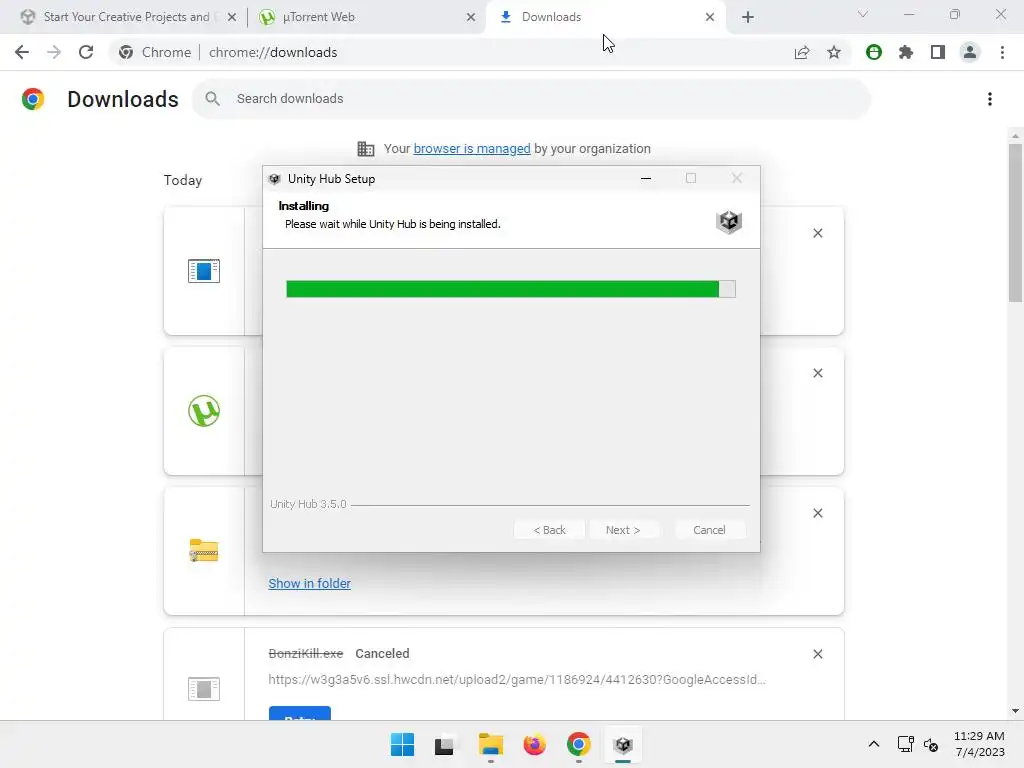
Task: Open the browser is managed link
Action: point(472,149)
